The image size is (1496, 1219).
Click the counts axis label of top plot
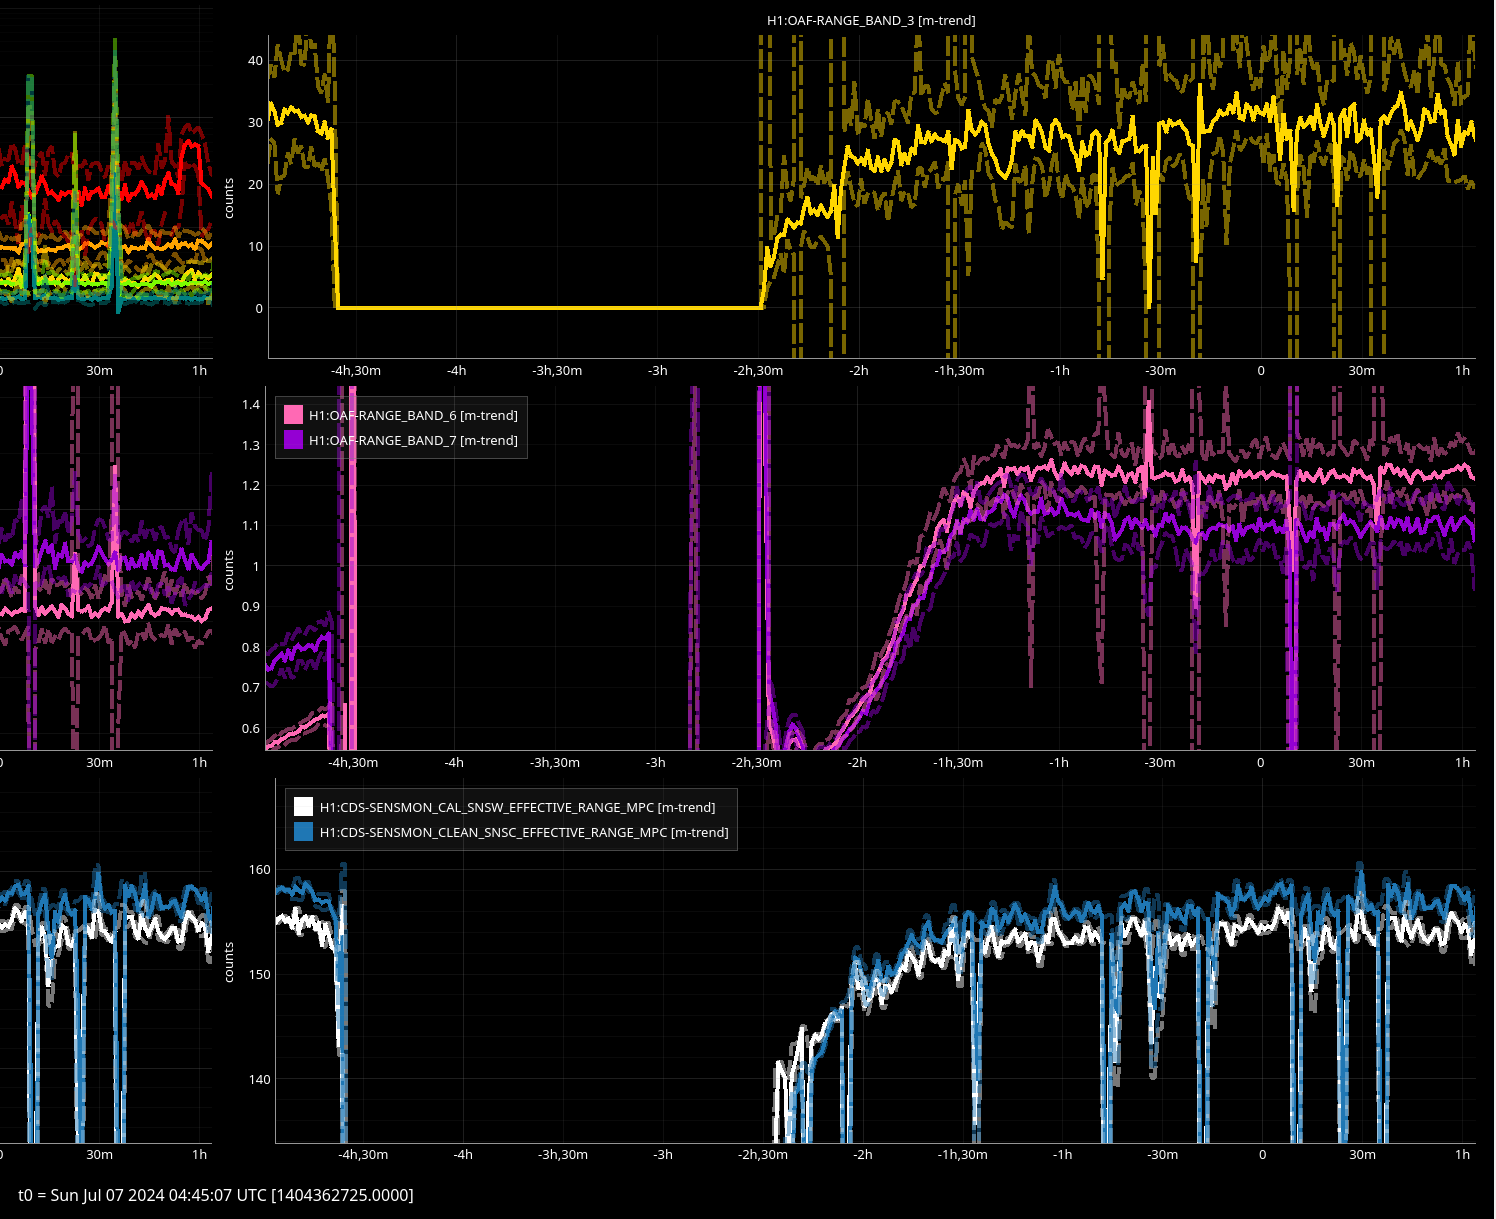coord(229,198)
